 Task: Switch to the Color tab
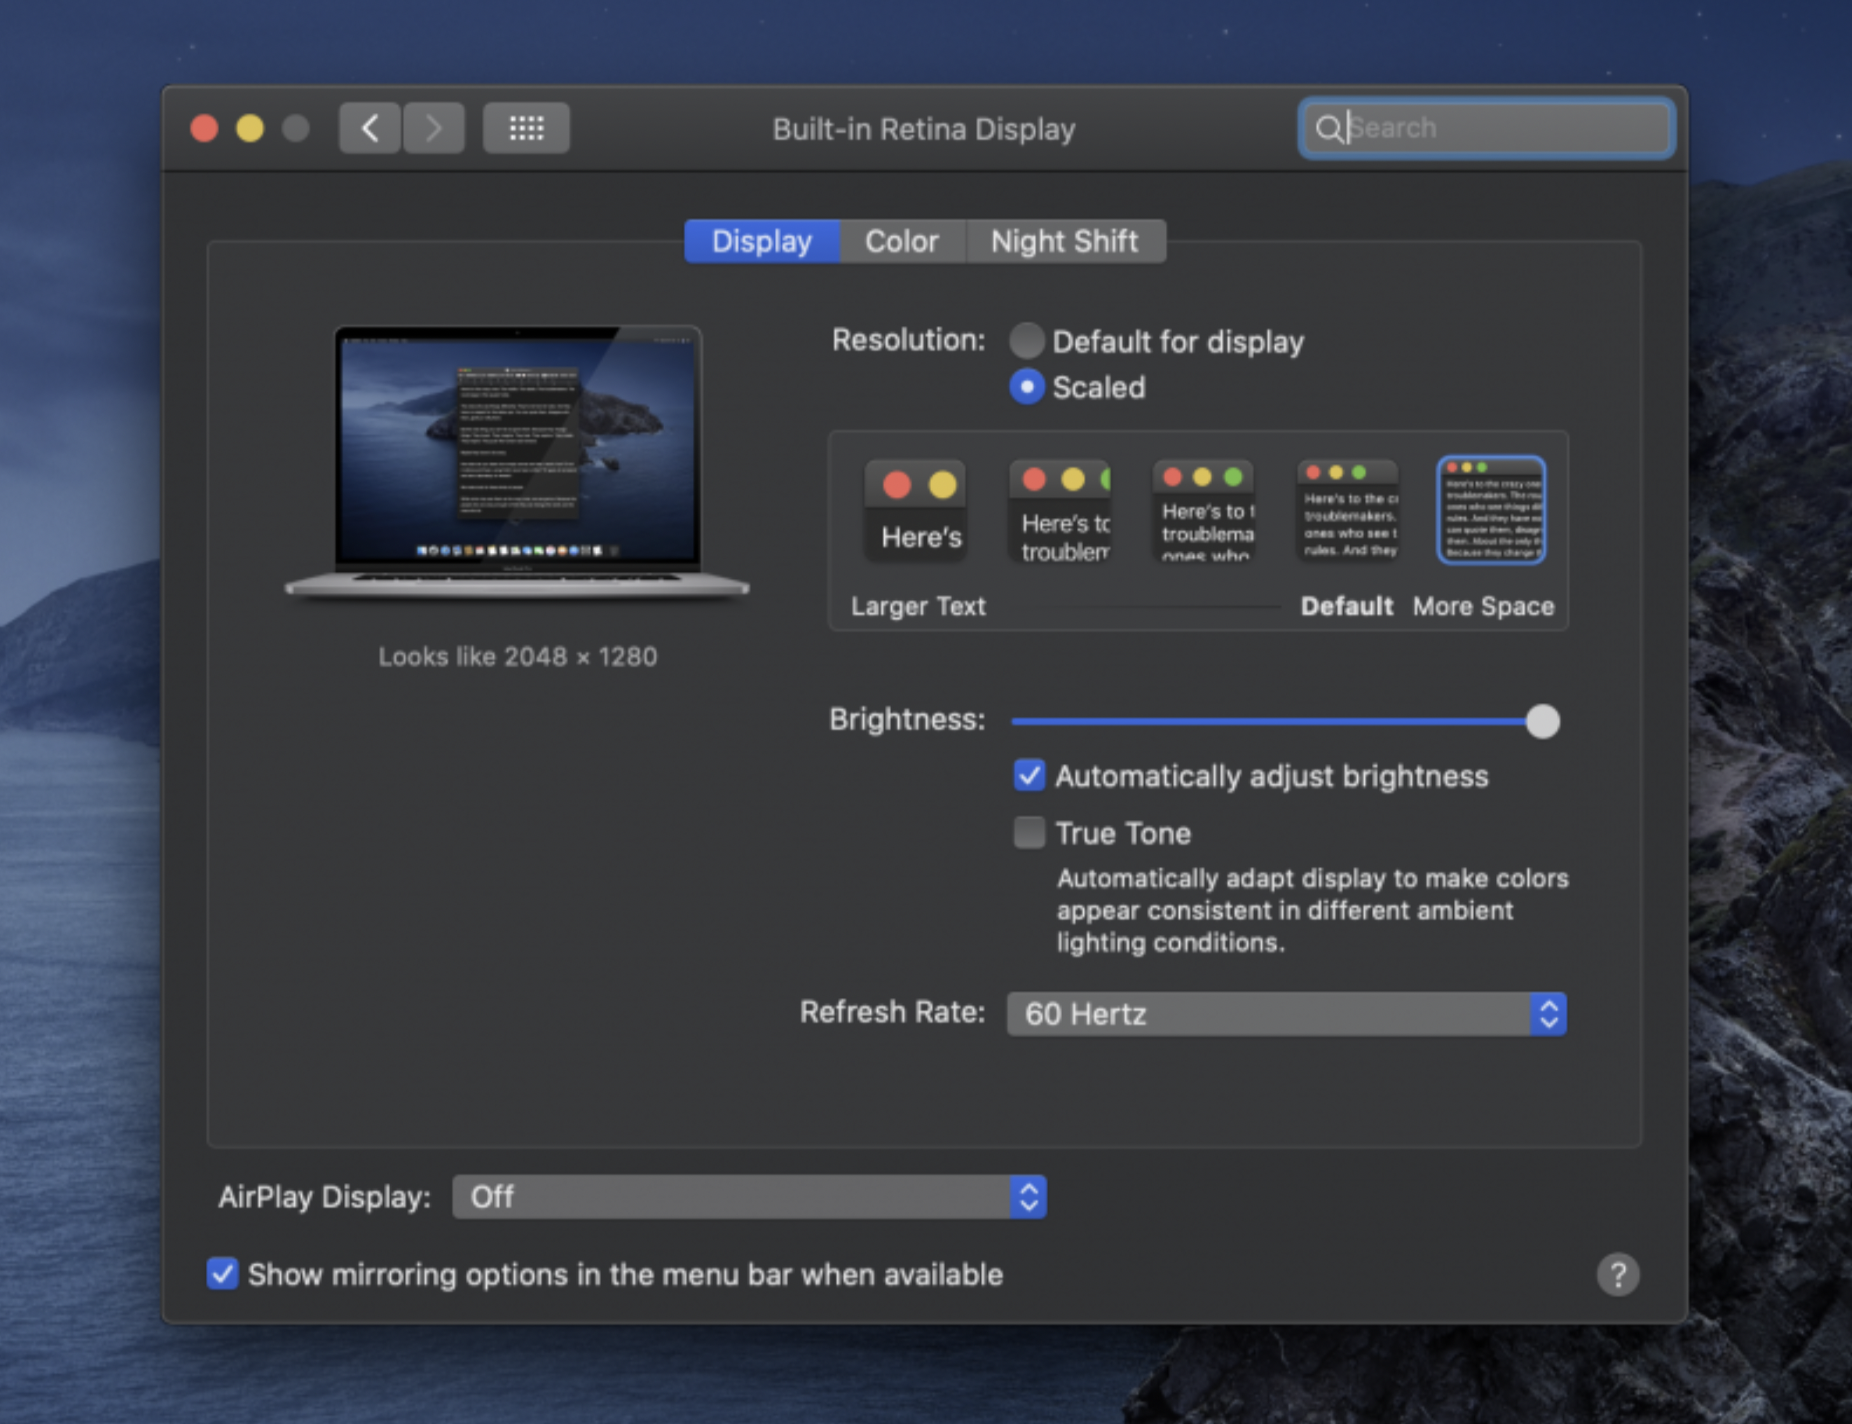902,241
